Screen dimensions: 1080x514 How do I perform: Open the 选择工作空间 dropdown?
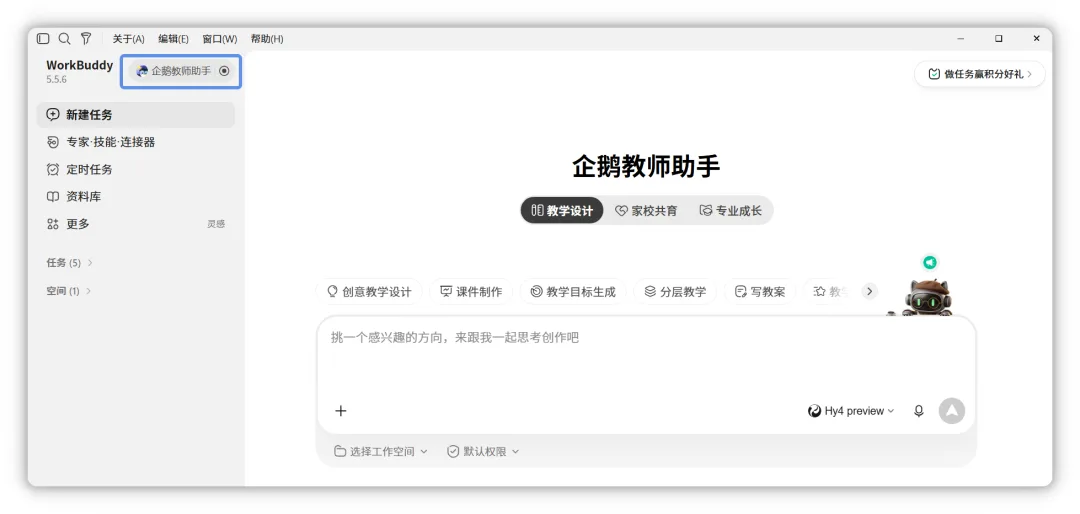click(381, 451)
